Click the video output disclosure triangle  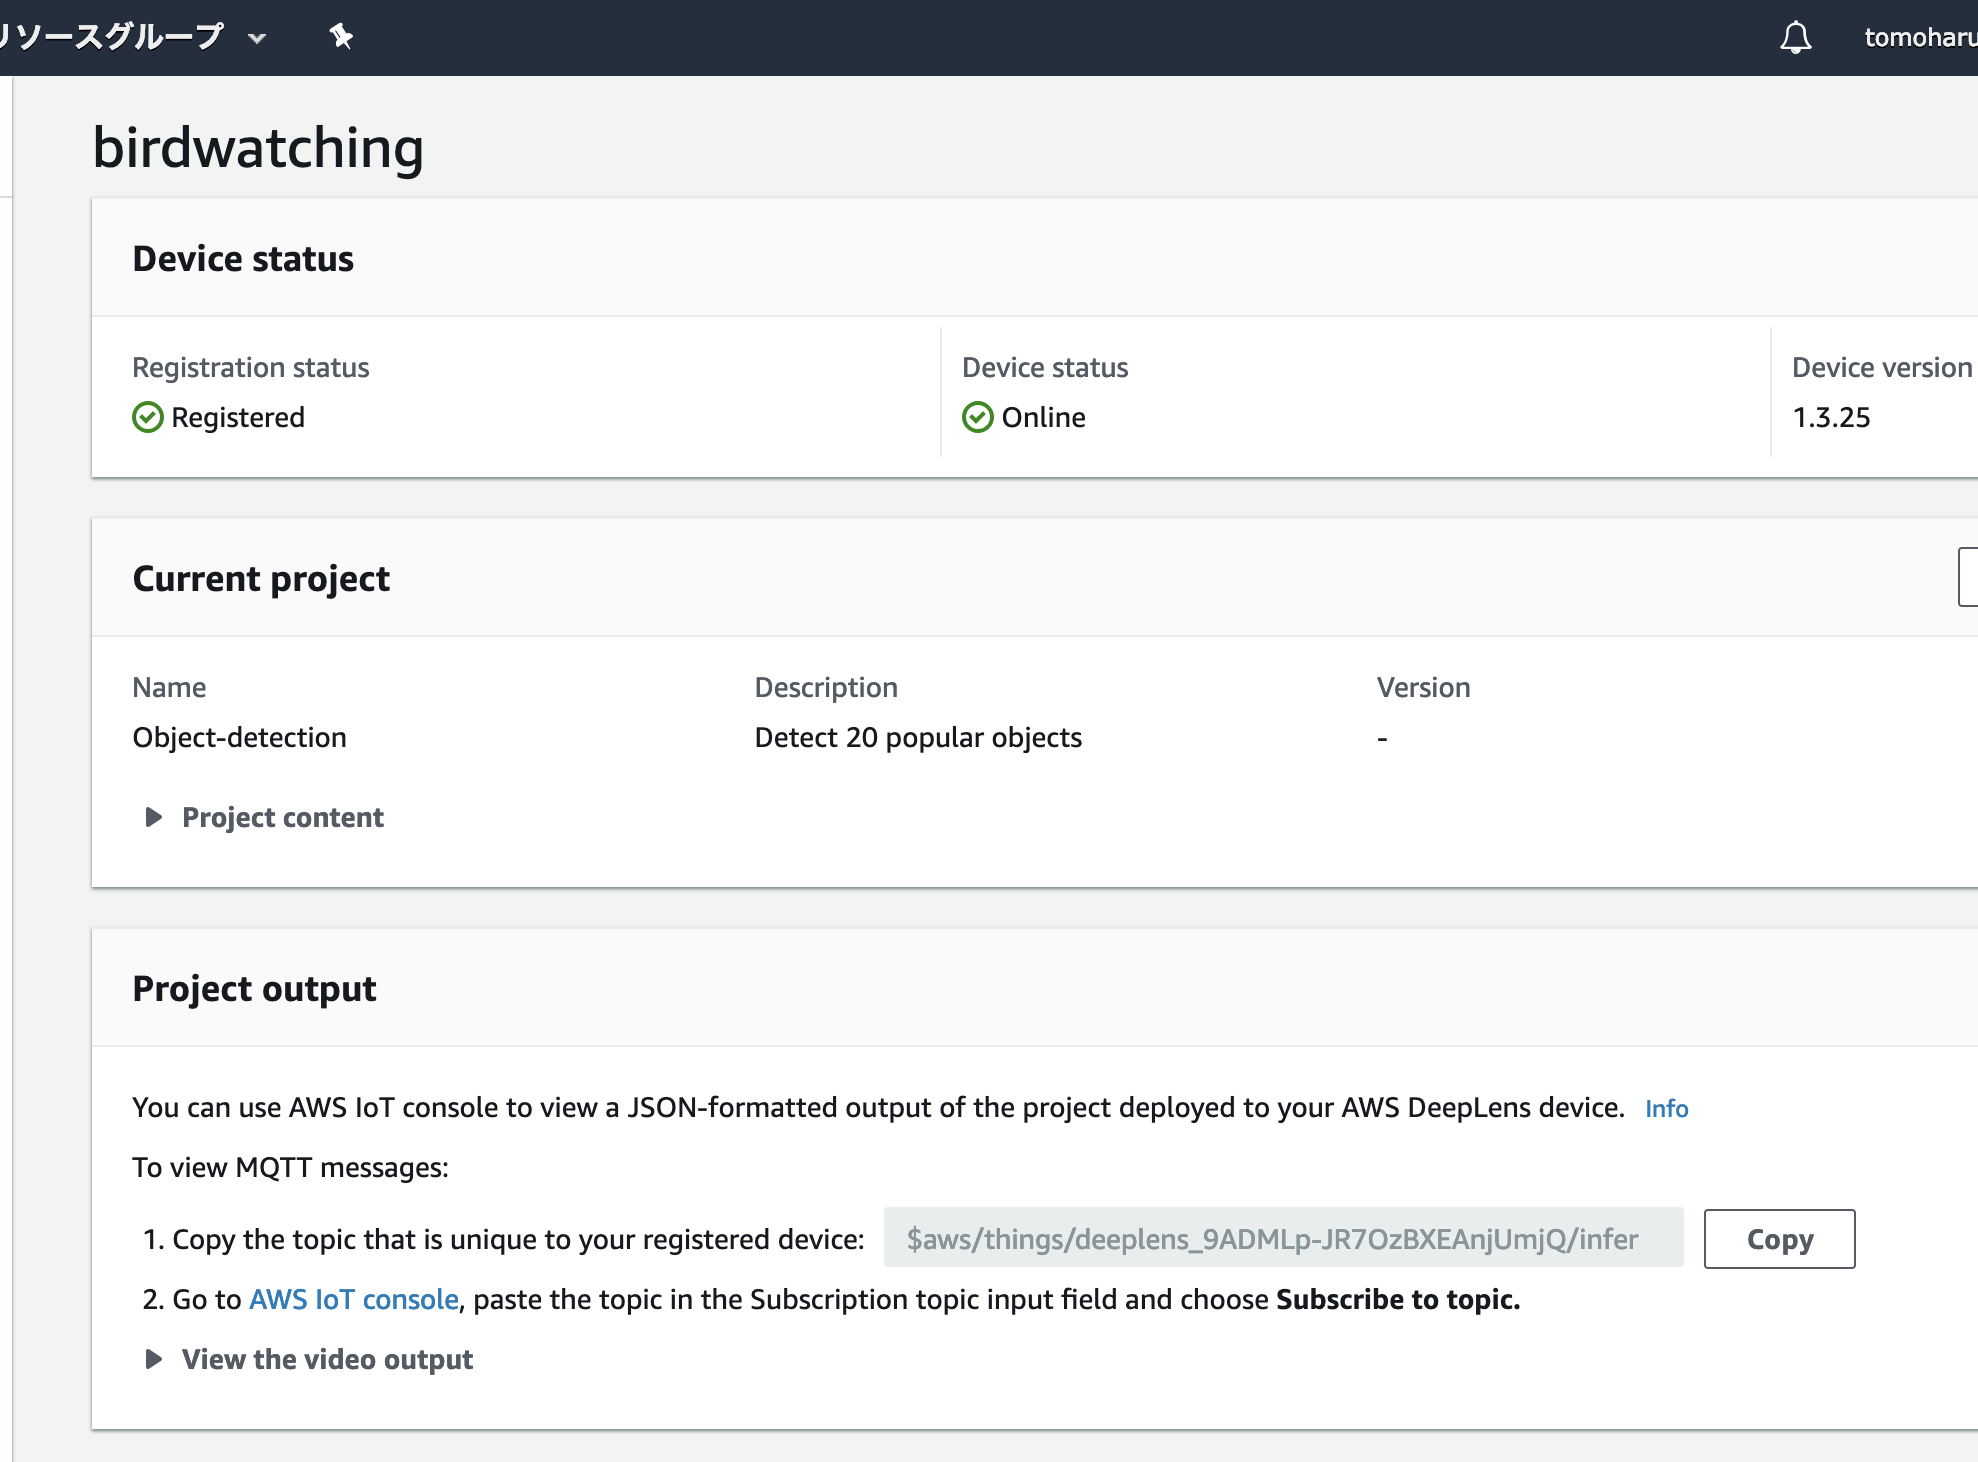click(153, 1359)
